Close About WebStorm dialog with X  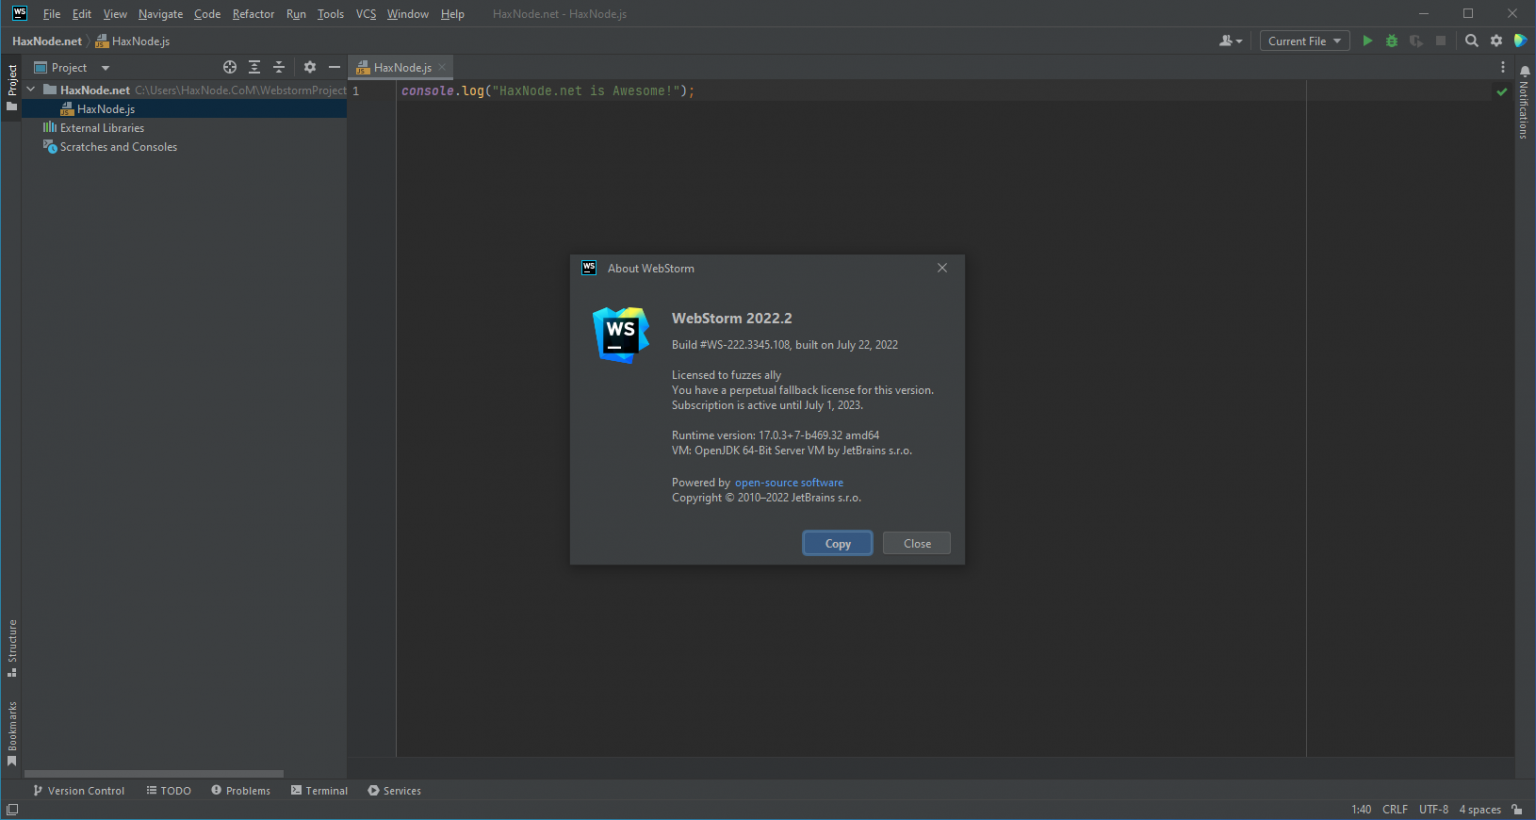point(942,268)
